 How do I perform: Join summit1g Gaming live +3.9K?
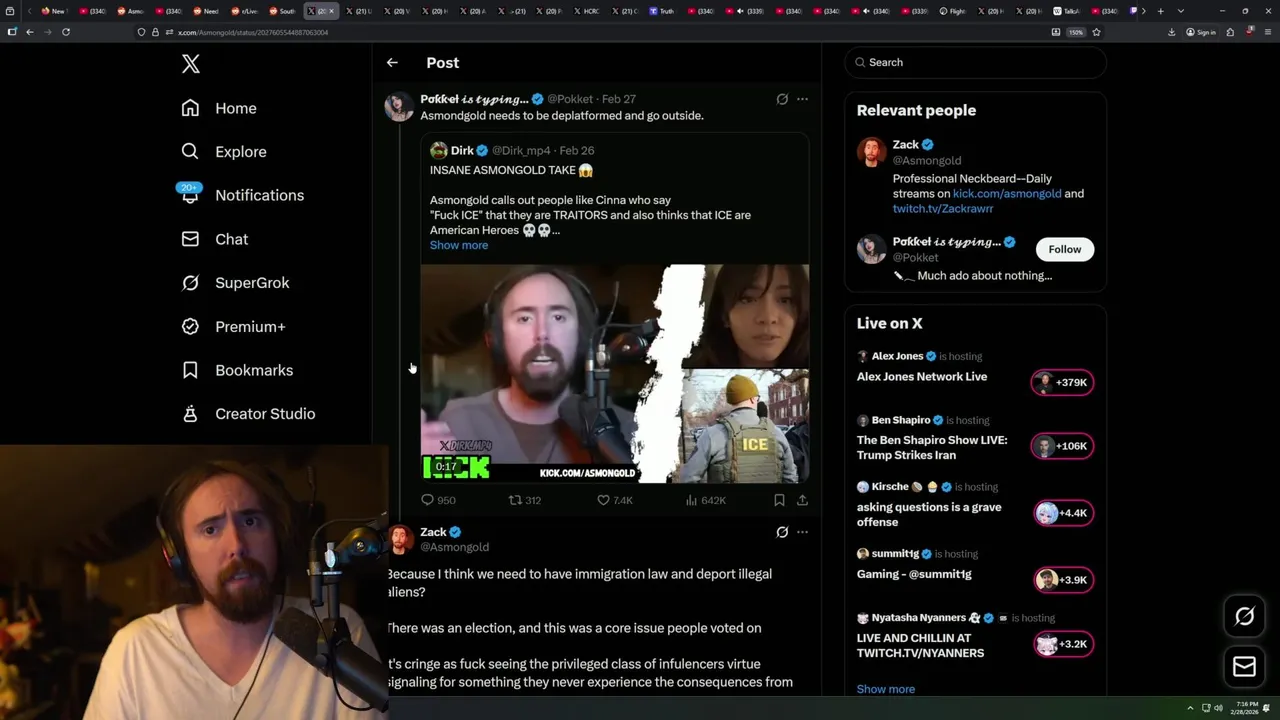coord(1062,580)
